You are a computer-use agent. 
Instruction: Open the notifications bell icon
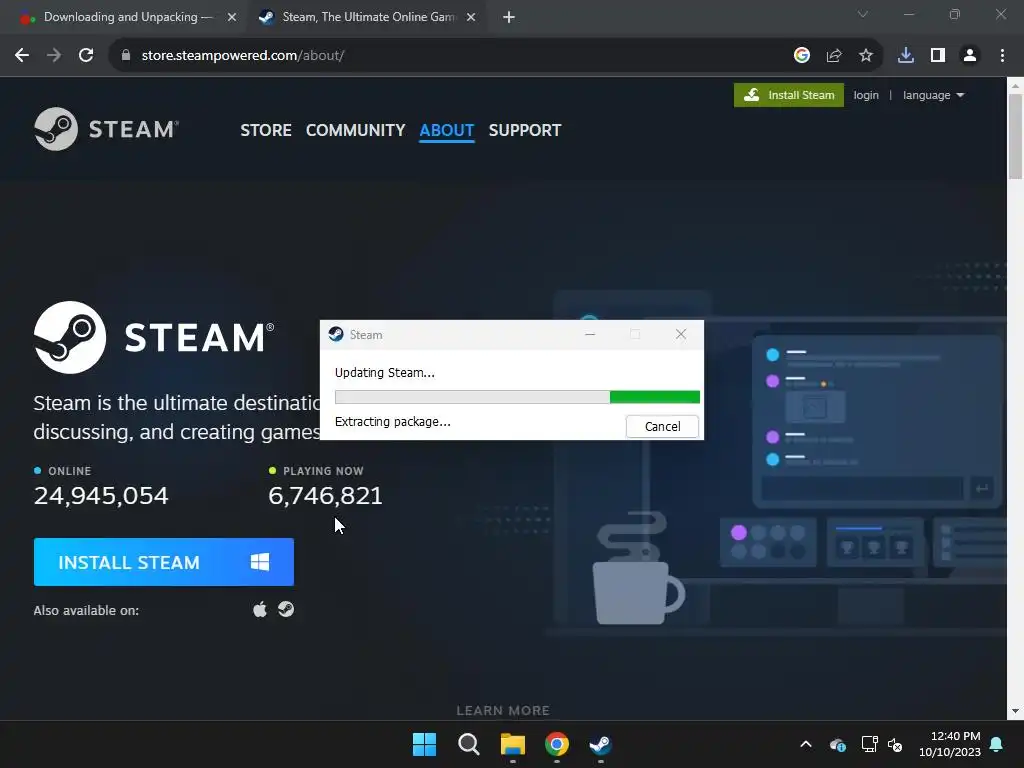pyautogui.click(x=997, y=744)
